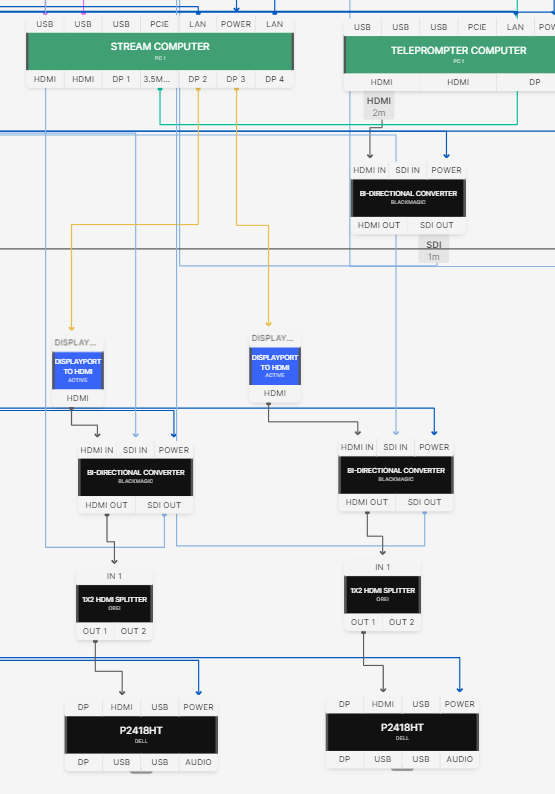555x794 pixels.
Task: Click the 3.5M... audio port on Stream Computer
Action: click(x=160, y=79)
